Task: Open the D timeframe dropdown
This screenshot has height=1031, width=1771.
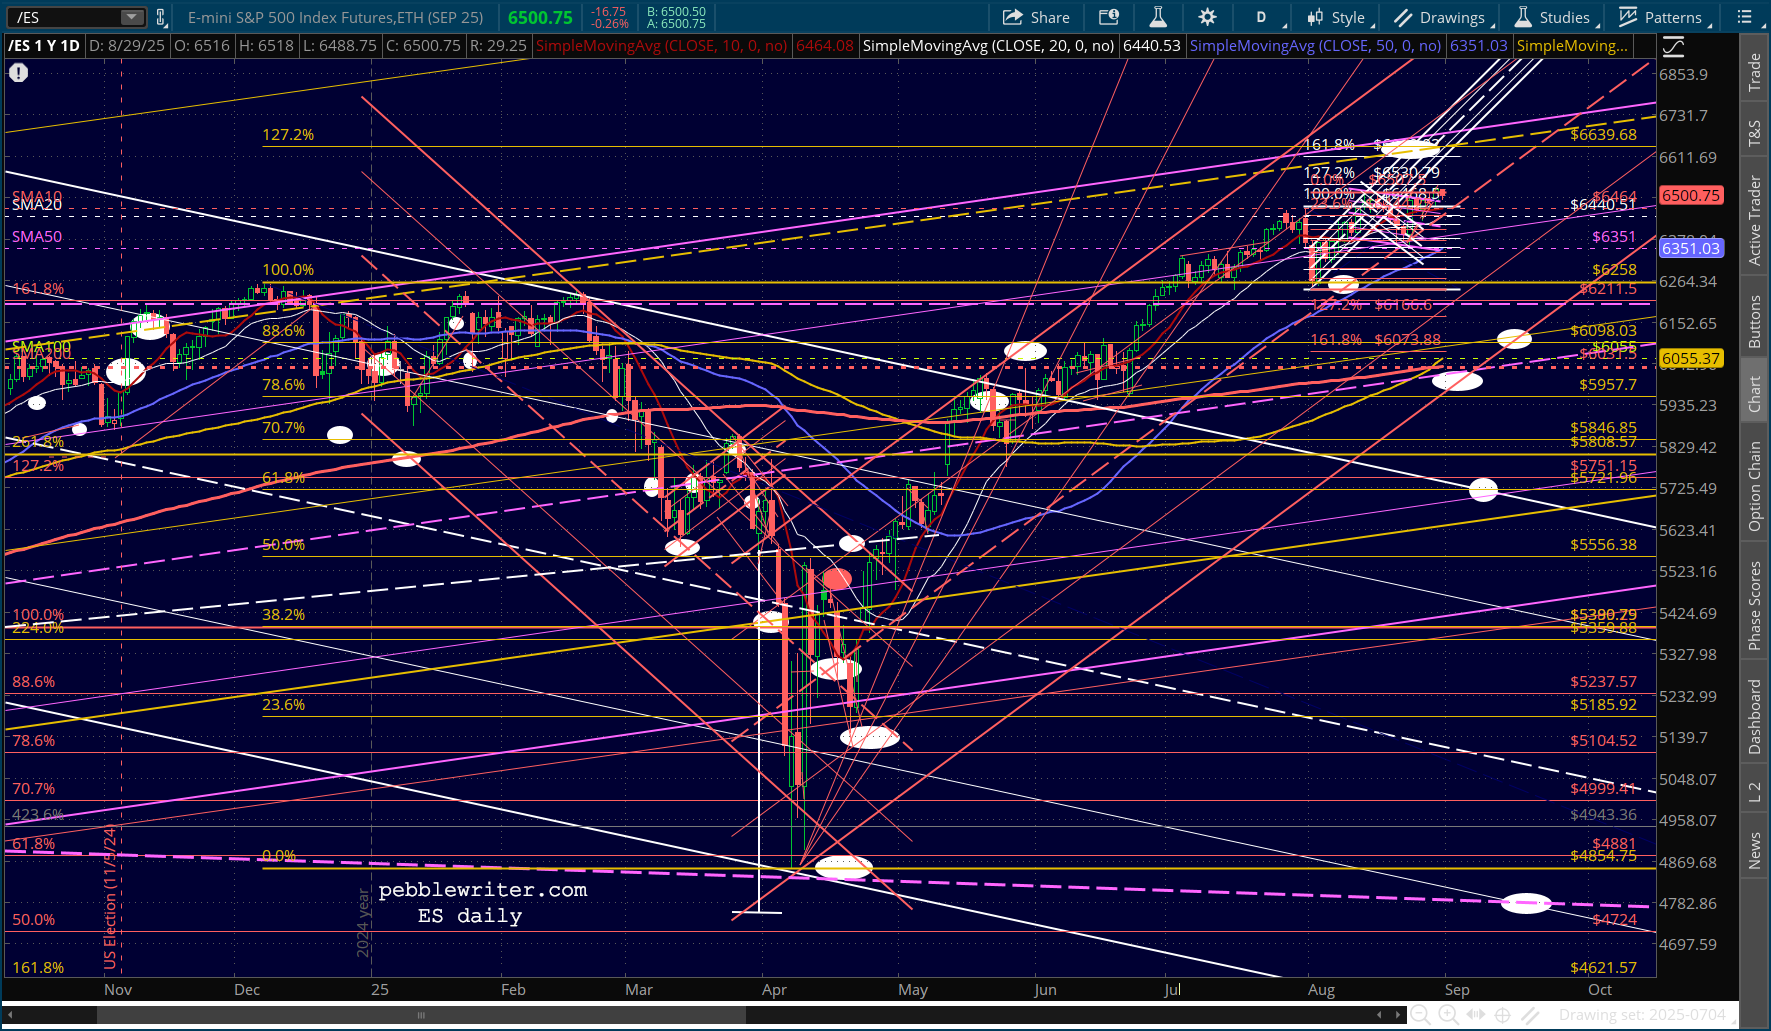Action: (x=1261, y=17)
